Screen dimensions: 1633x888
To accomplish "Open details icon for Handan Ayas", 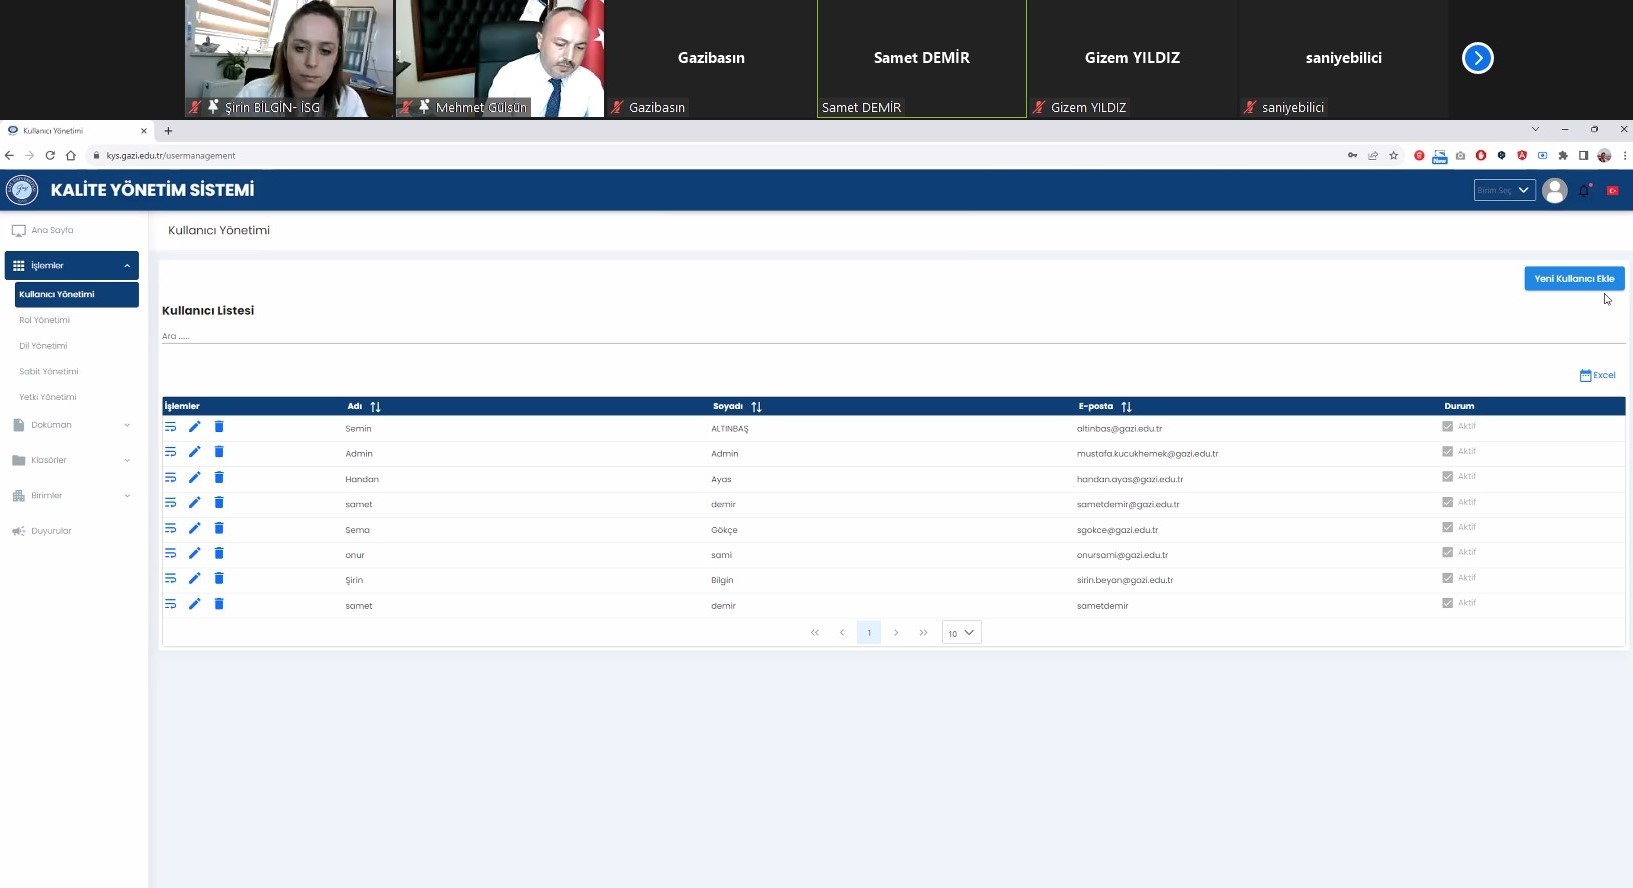I will click(170, 478).
